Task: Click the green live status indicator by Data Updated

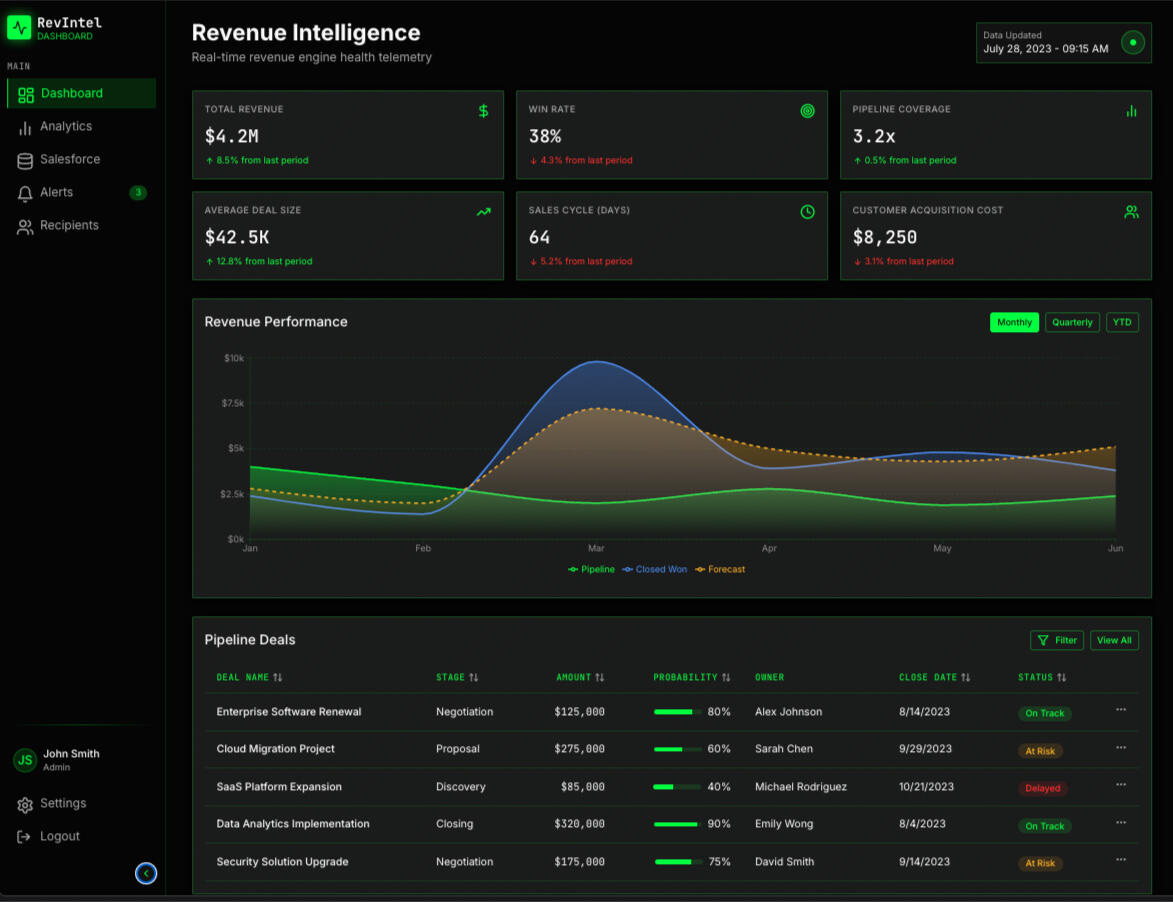Action: click(x=1132, y=43)
